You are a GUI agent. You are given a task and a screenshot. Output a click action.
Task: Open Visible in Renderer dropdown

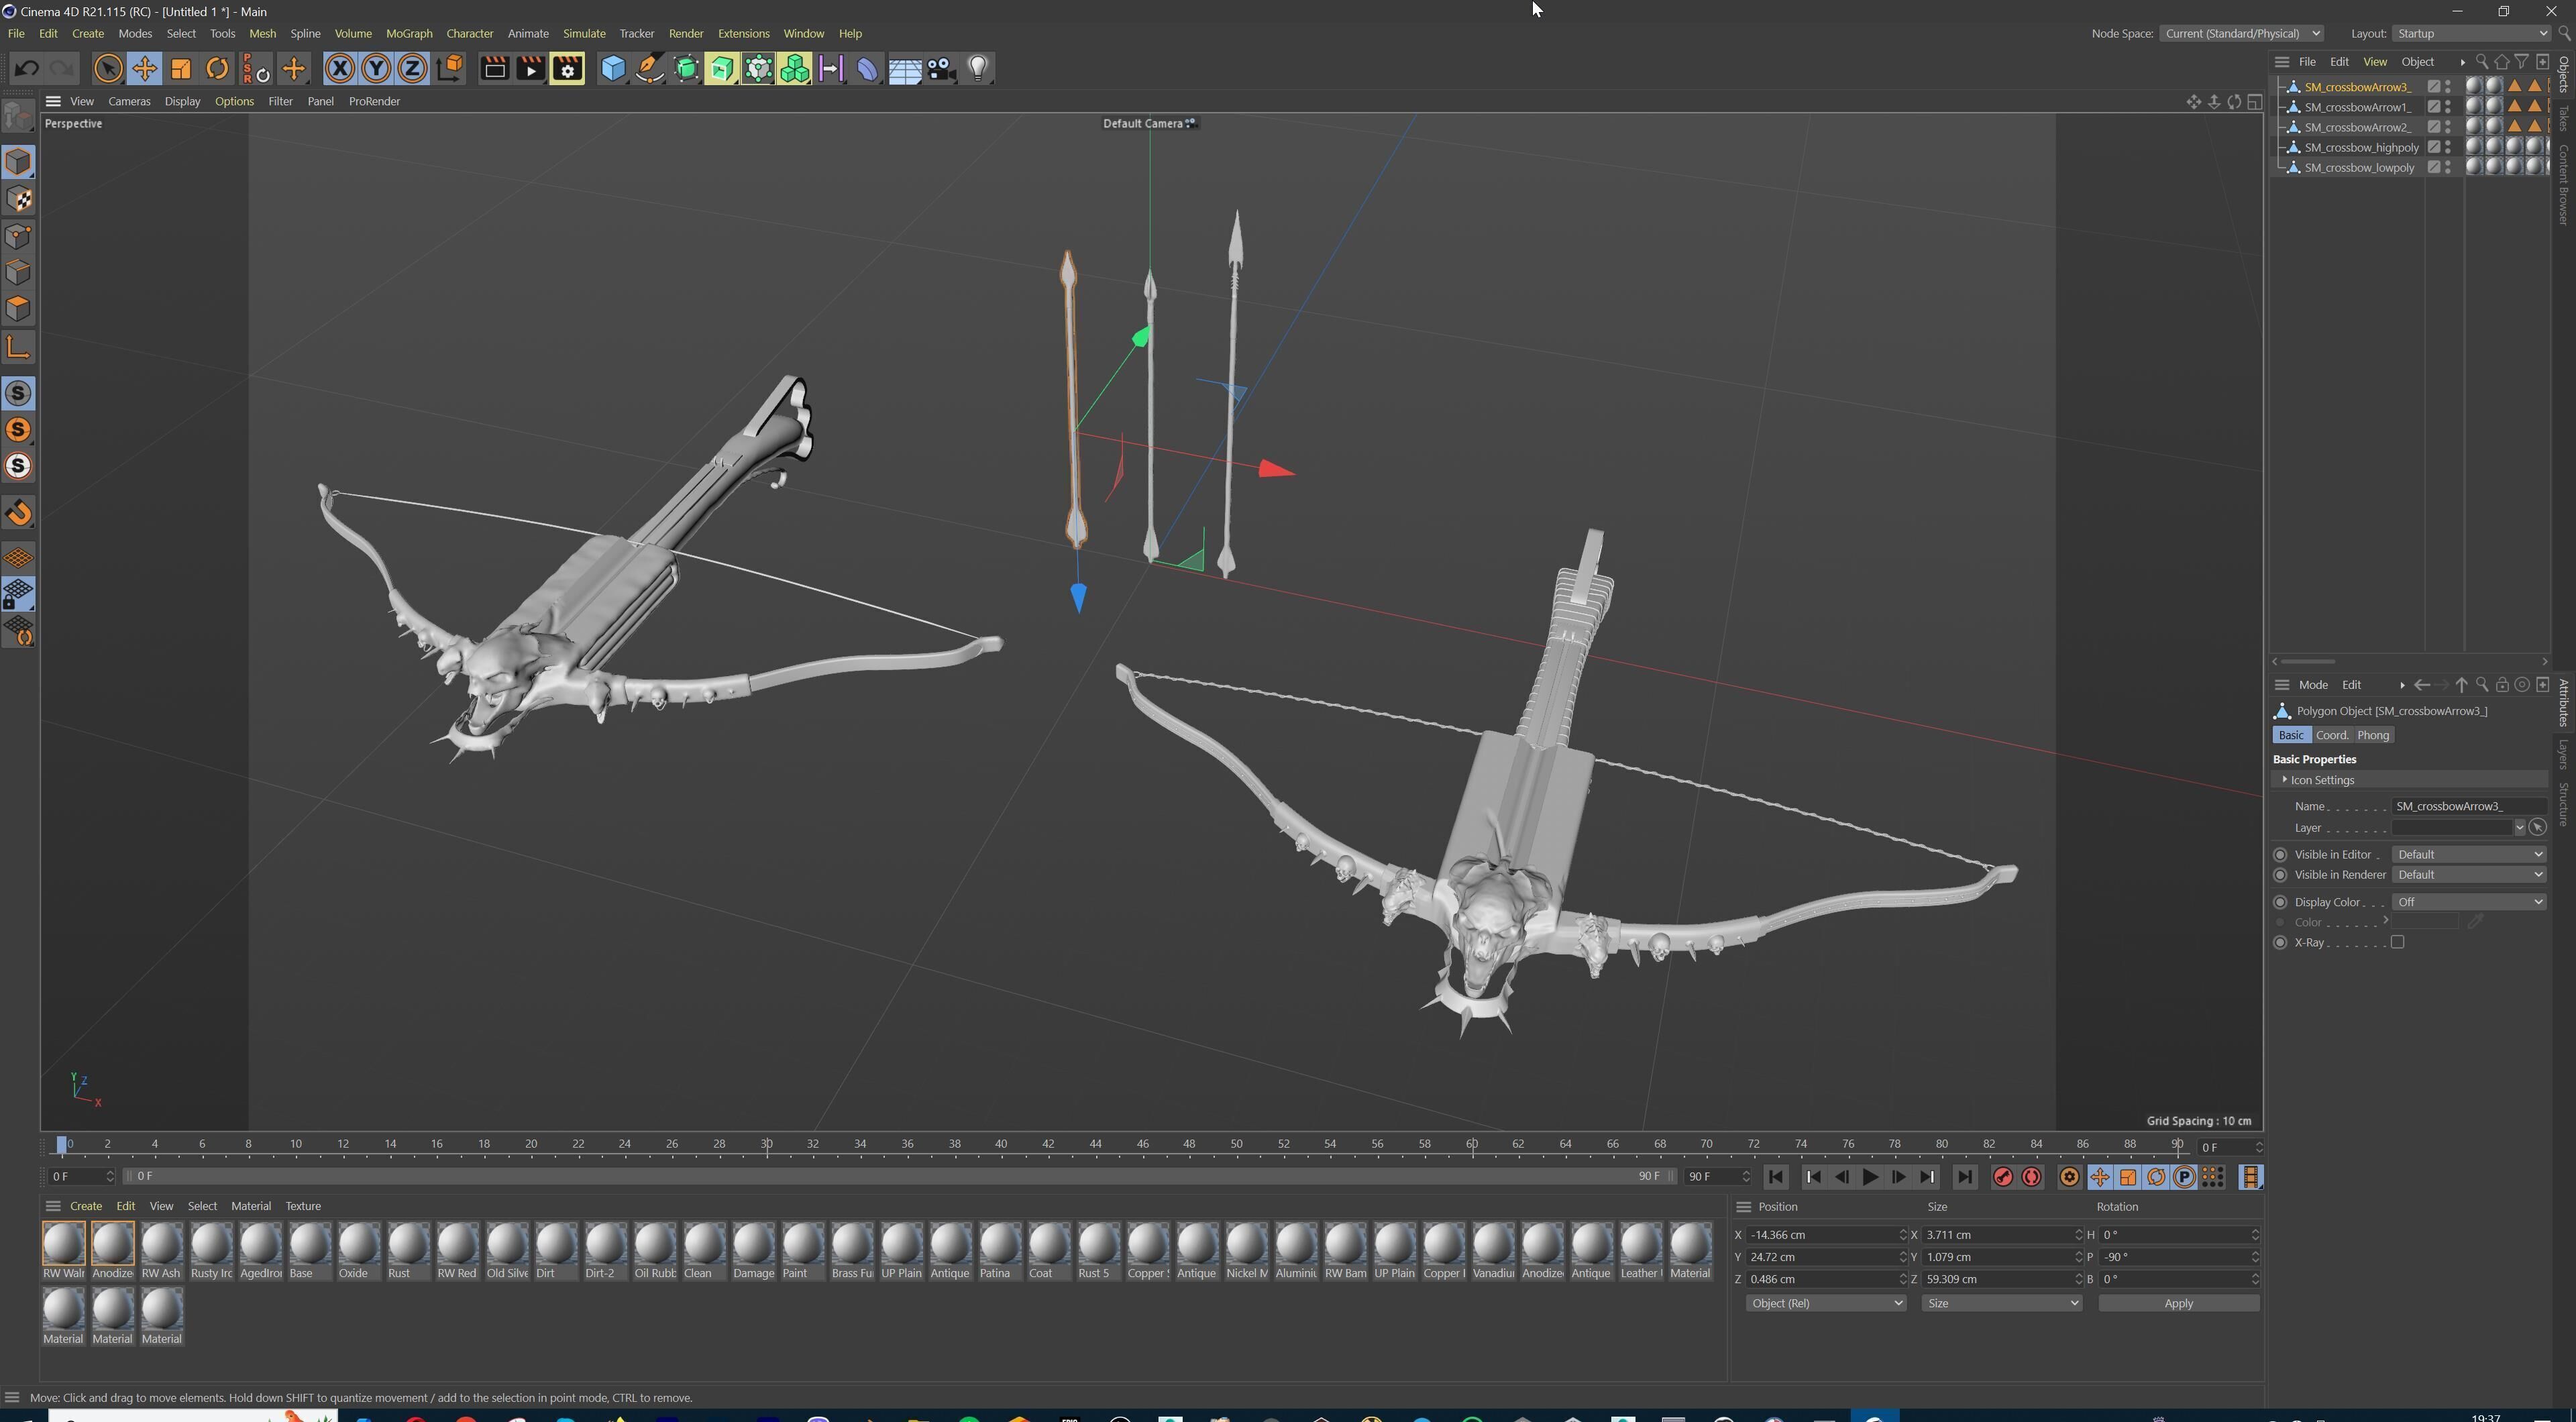coord(2468,875)
